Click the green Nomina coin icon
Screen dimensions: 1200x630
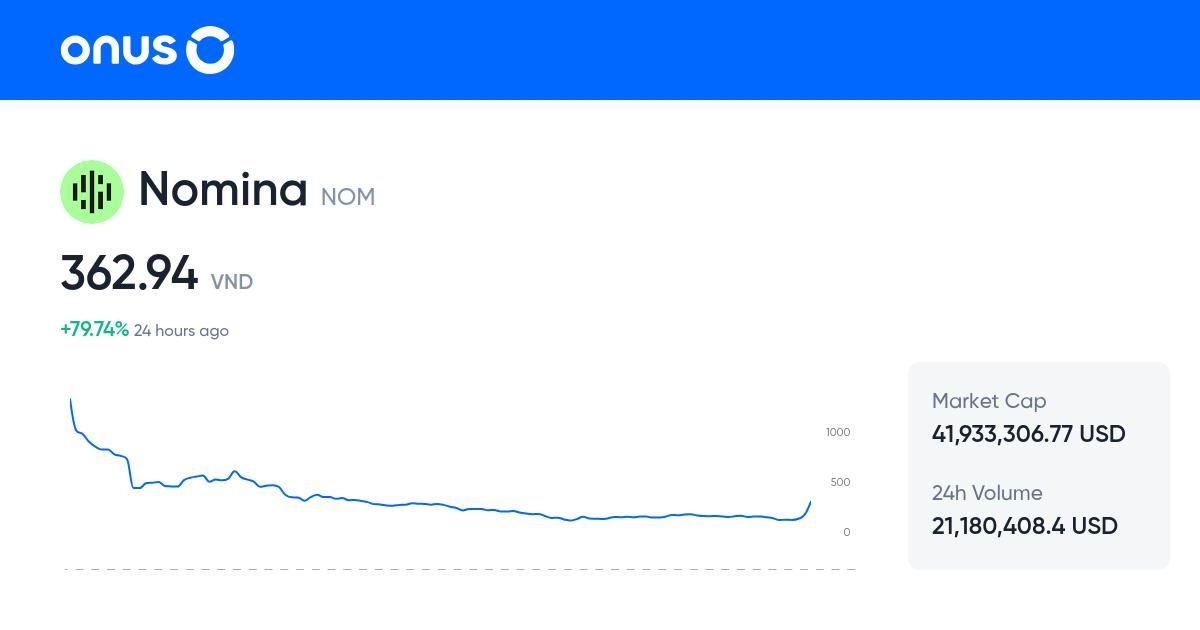pyautogui.click(x=92, y=191)
